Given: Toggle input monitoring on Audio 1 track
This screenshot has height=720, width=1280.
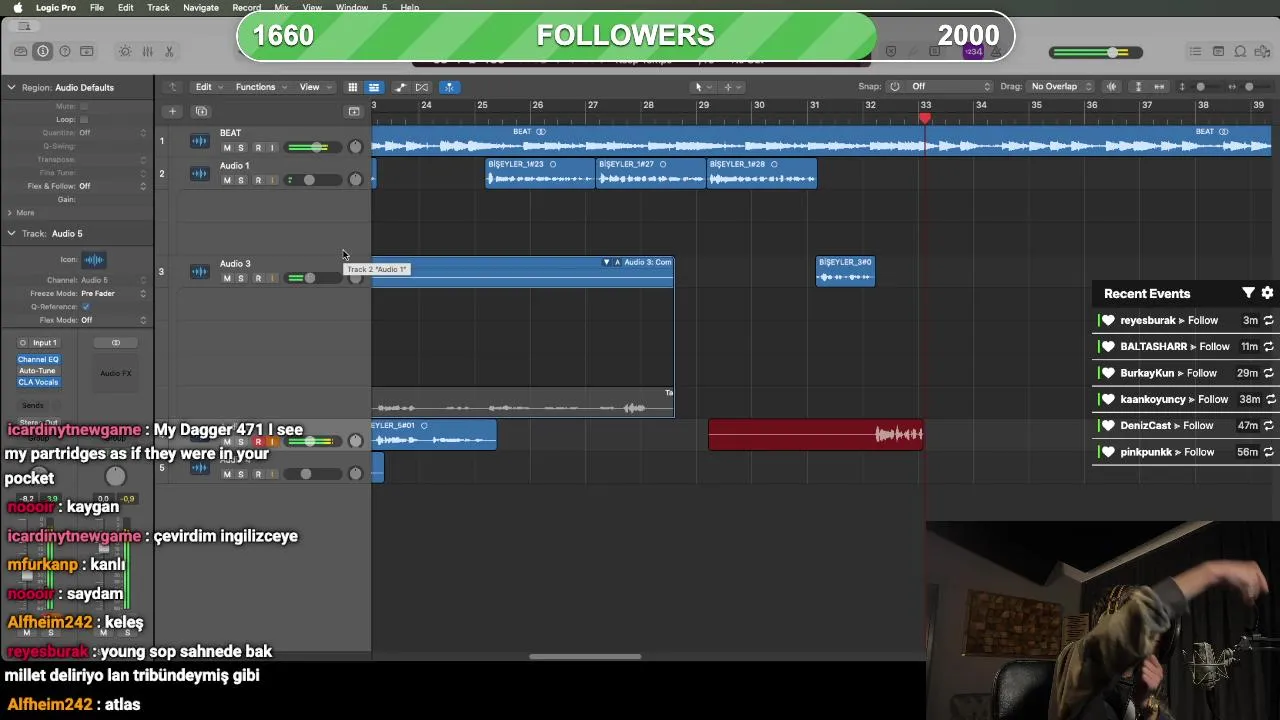Looking at the screenshot, I should (272, 180).
